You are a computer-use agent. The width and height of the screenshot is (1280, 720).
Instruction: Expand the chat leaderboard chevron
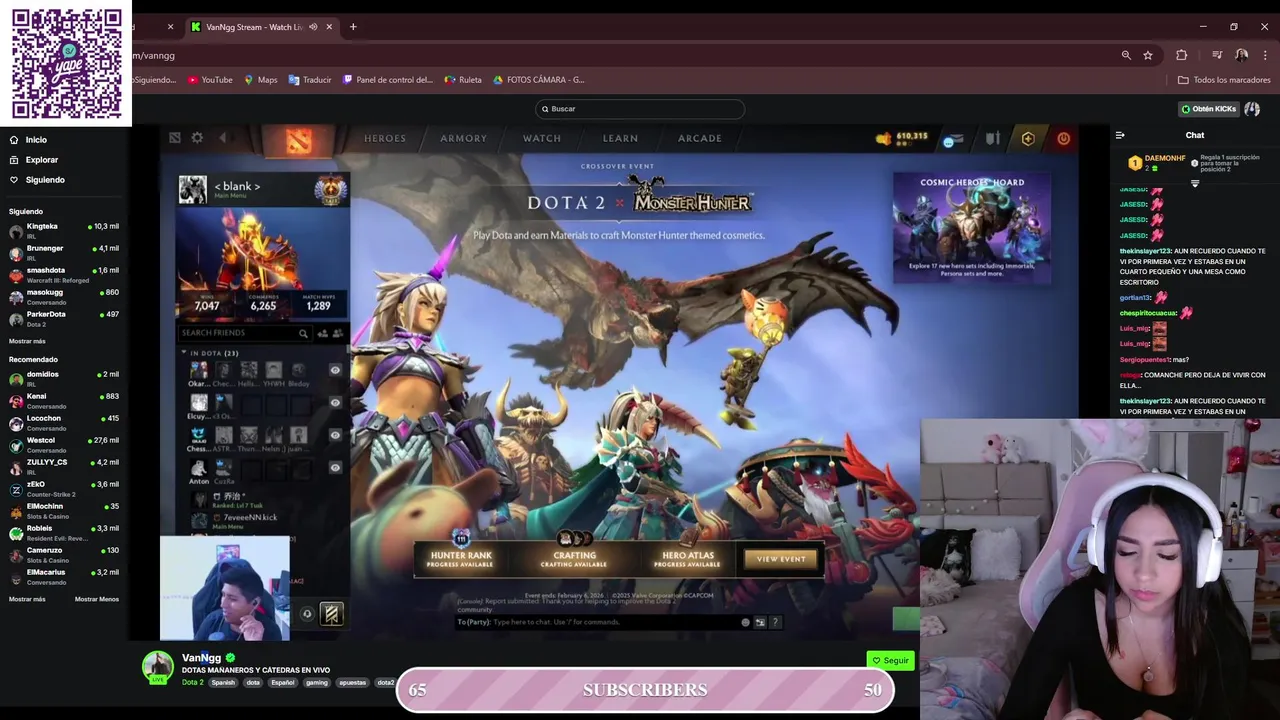(1195, 184)
